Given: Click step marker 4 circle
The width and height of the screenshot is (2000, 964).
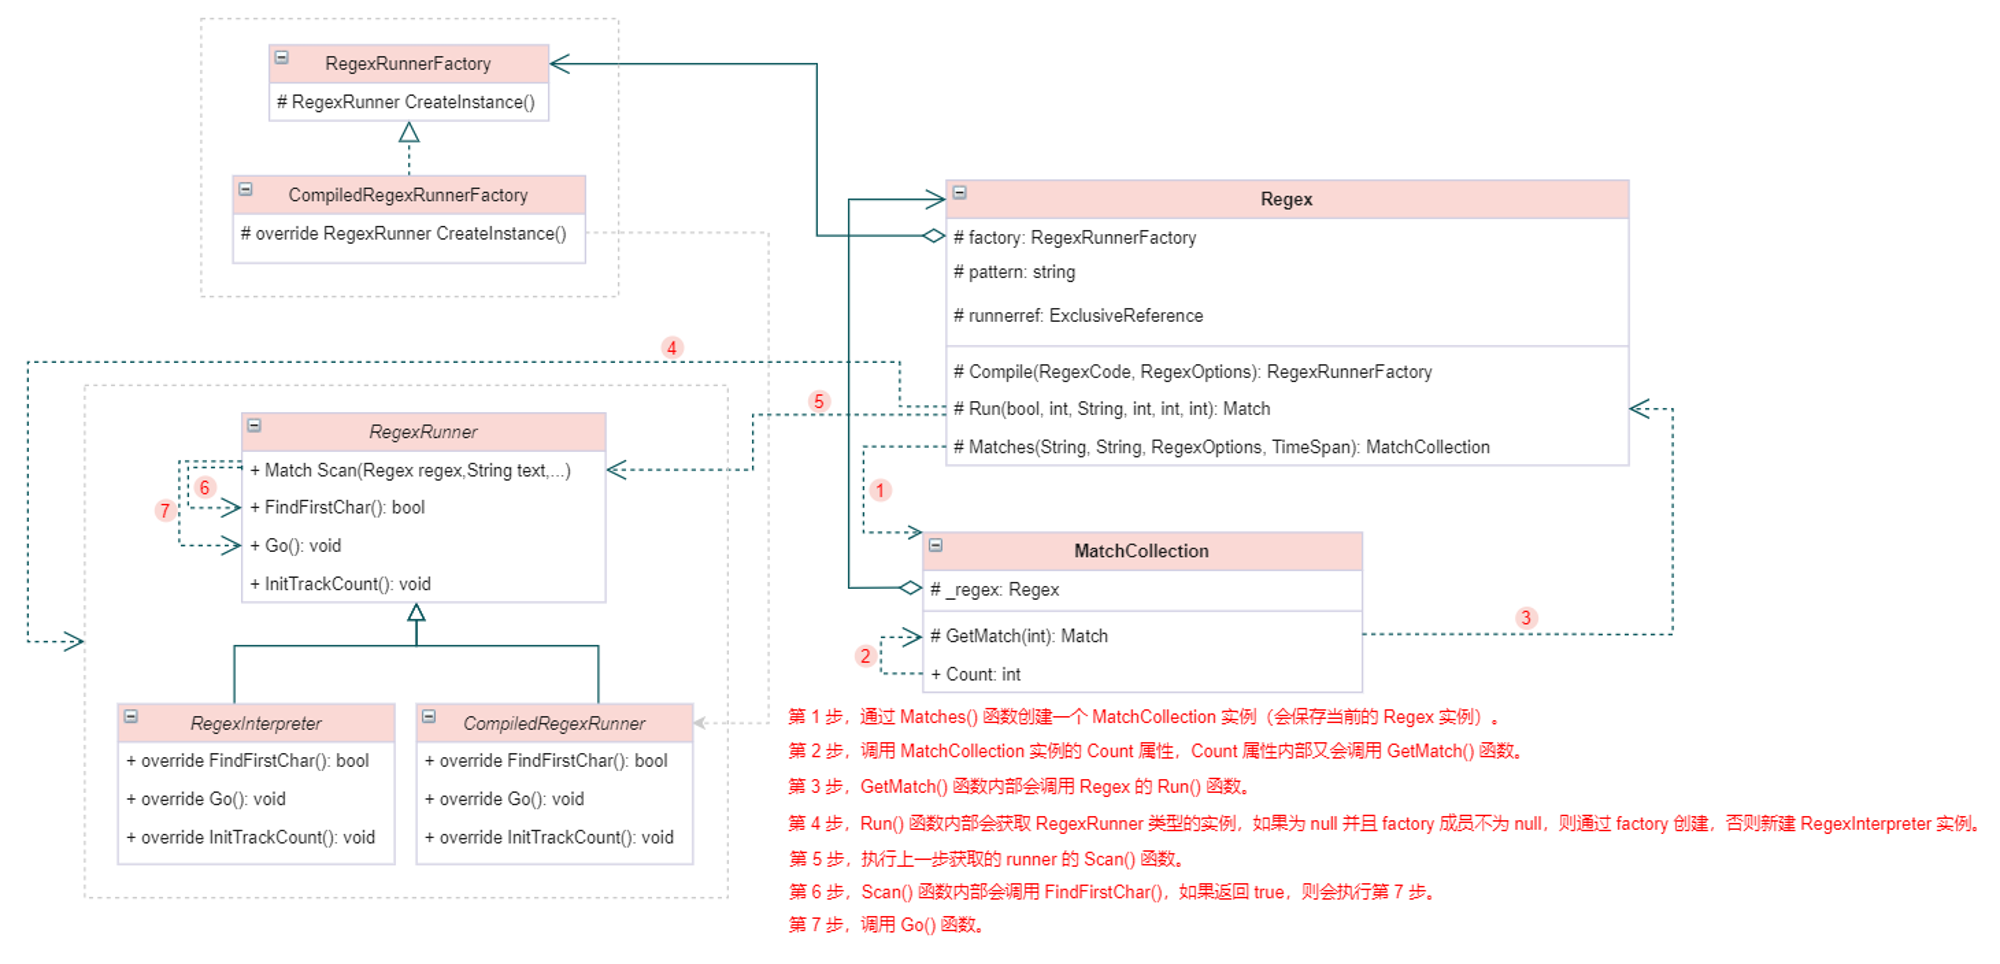Looking at the screenshot, I should [672, 348].
